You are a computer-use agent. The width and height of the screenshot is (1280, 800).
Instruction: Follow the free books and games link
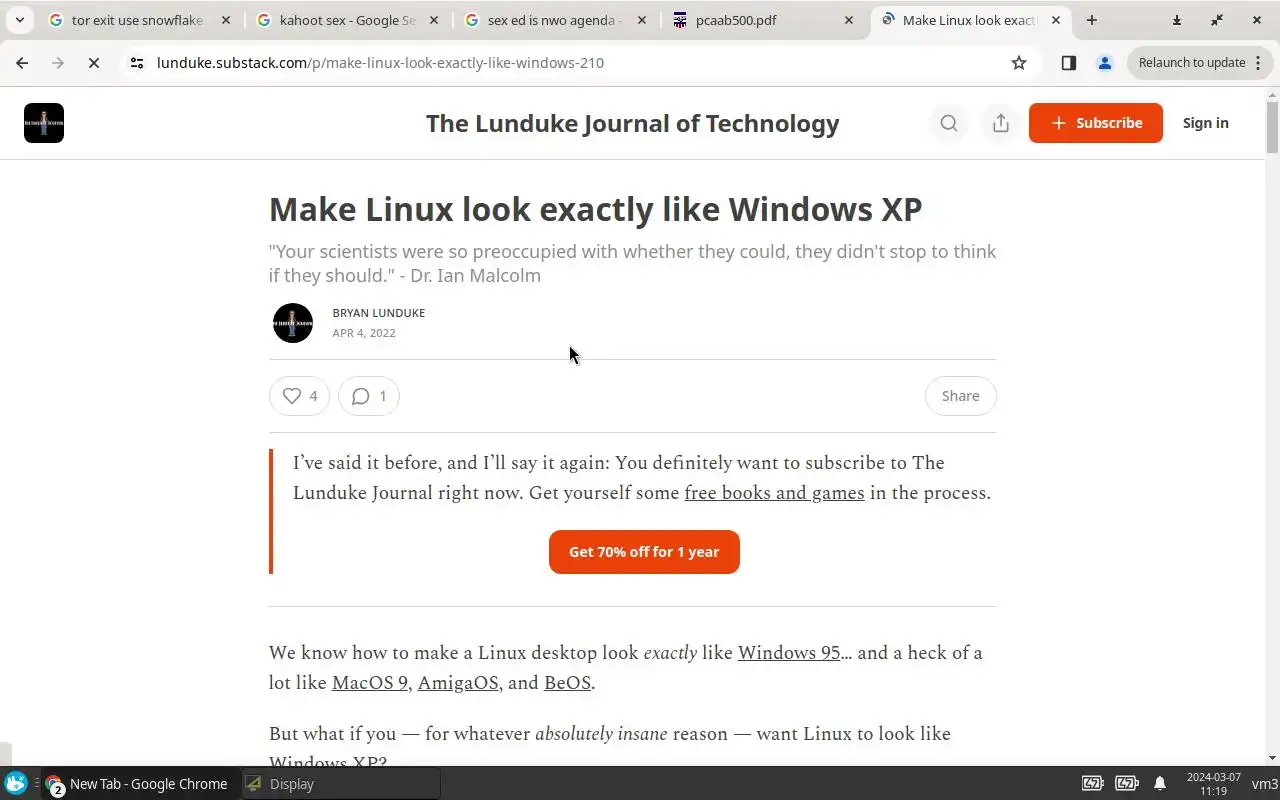click(x=774, y=493)
